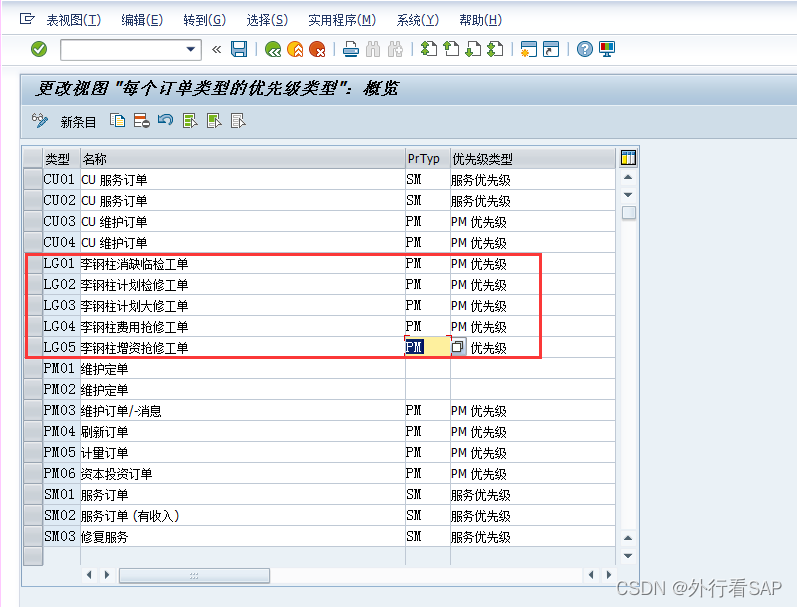The height and width of the screenshot is (607, 797).
Task: Select row LG01 with its row selector
Action: [33, 263]
